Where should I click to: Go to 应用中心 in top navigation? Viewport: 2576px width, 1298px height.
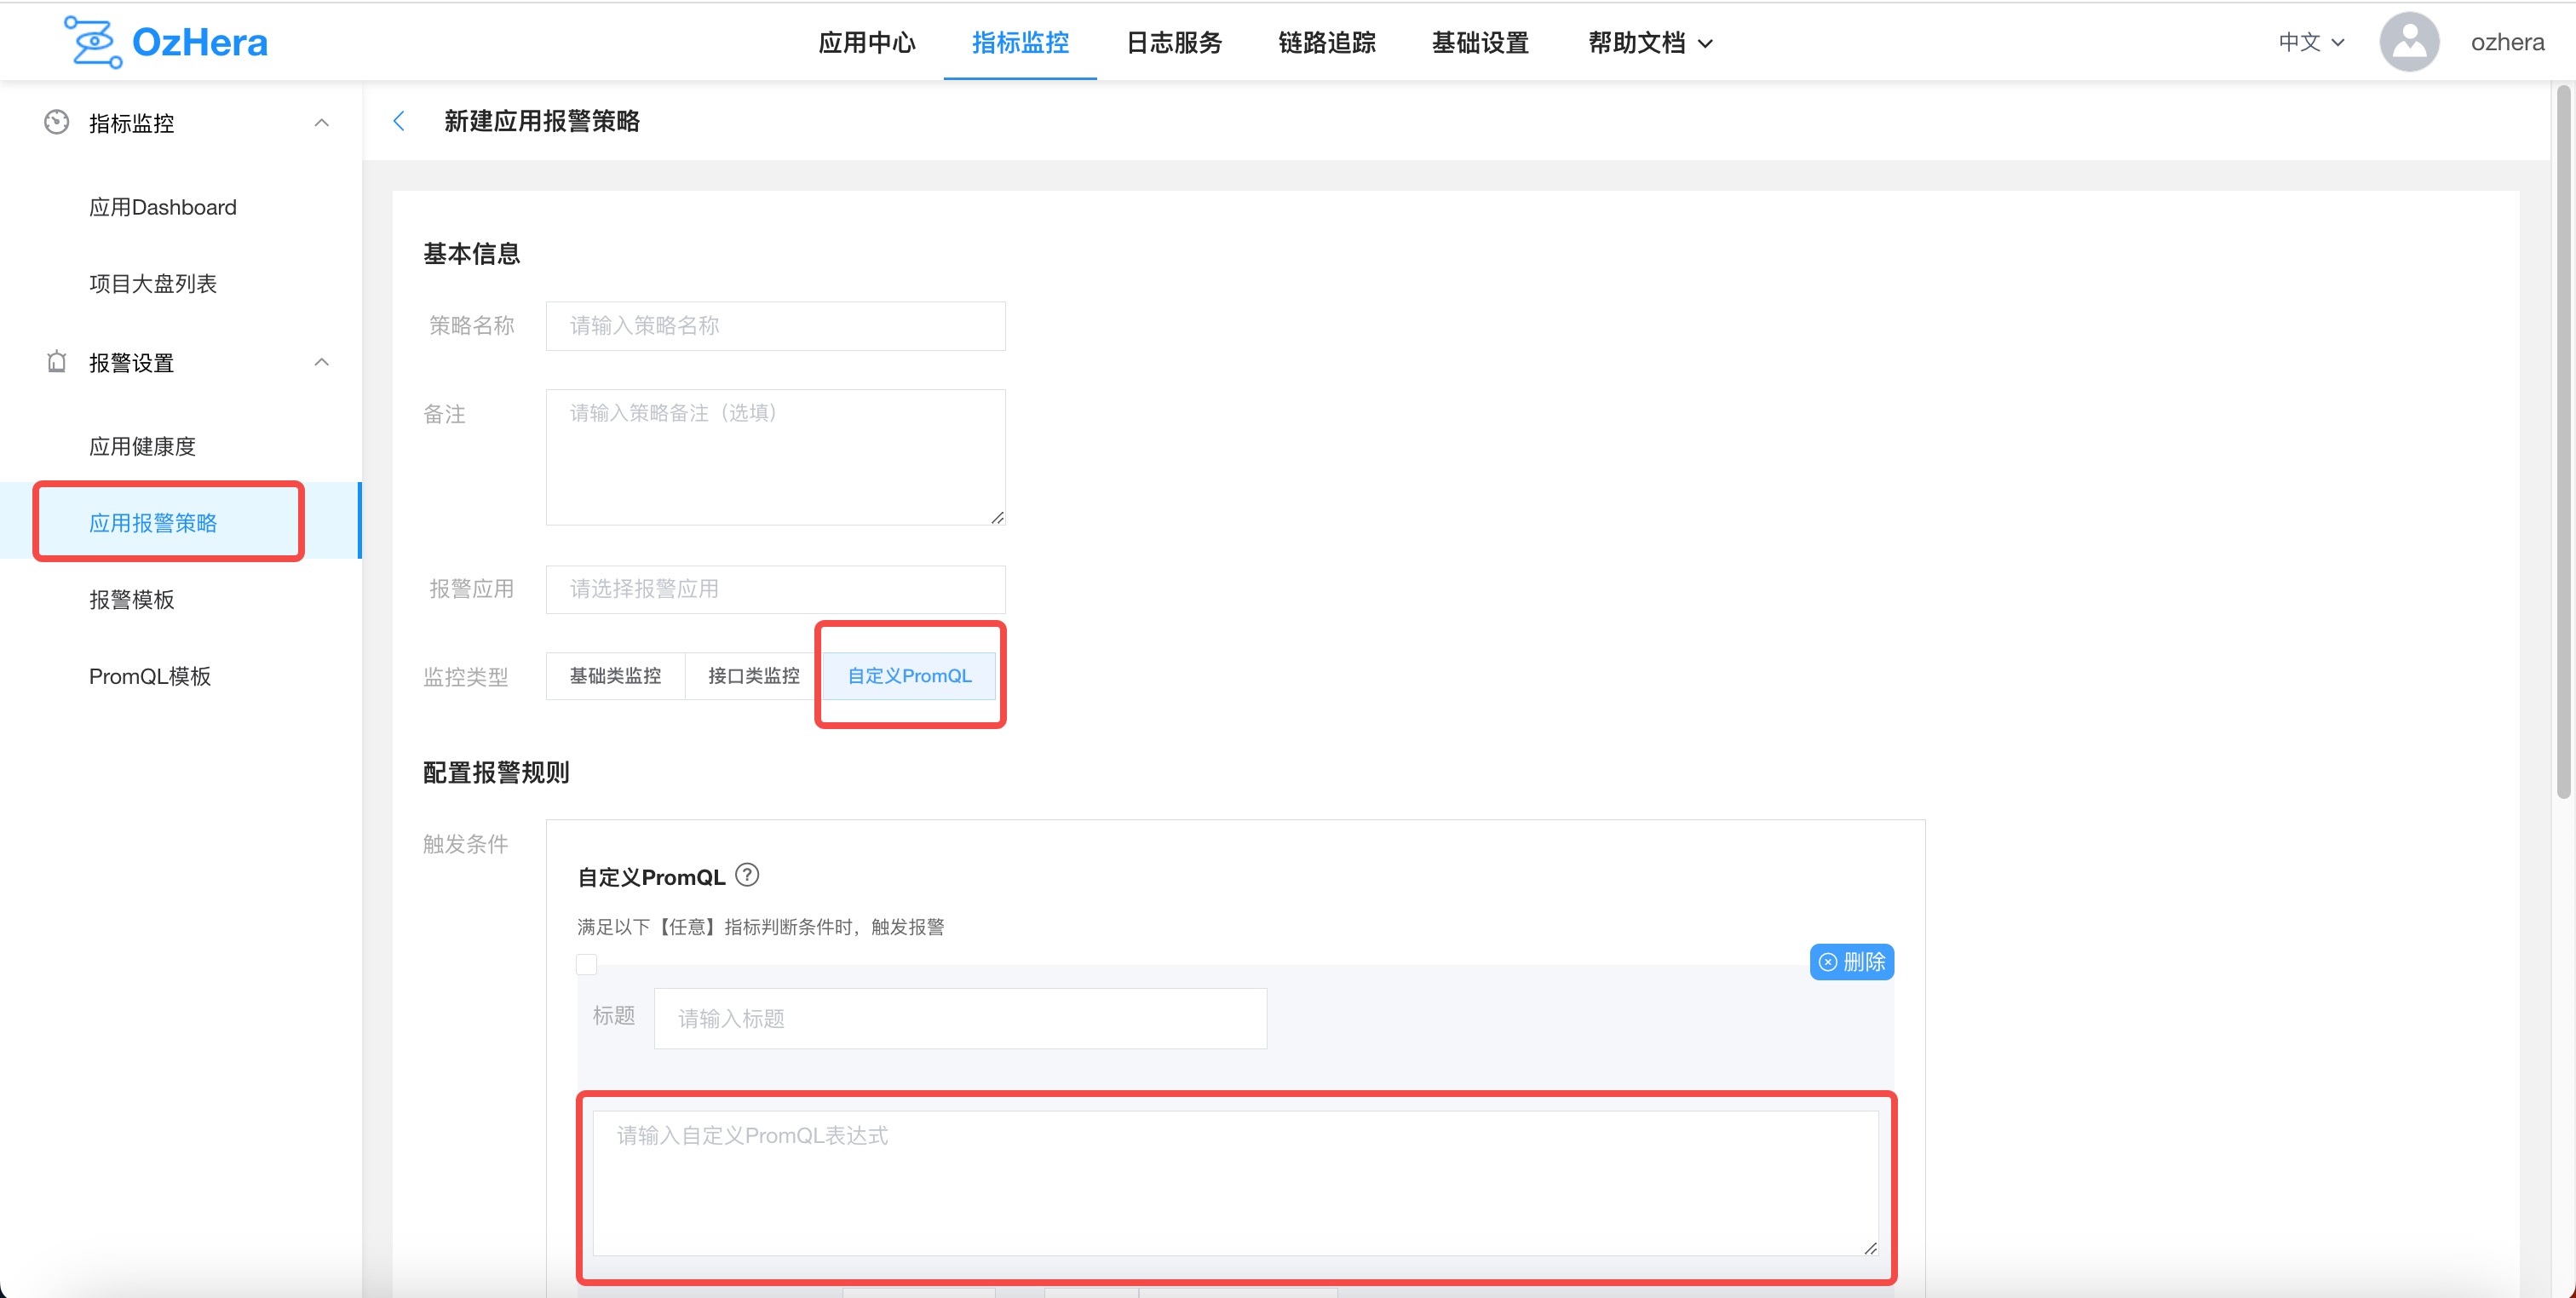867,43
